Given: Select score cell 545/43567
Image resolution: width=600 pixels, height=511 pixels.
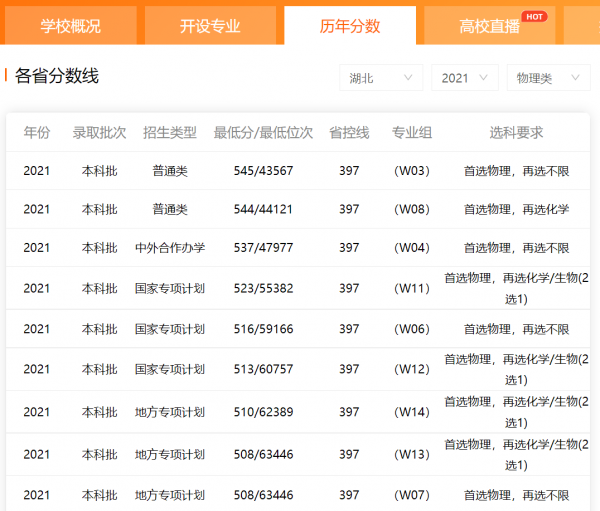Looking at the screenshot, I should tap(263, 171).
